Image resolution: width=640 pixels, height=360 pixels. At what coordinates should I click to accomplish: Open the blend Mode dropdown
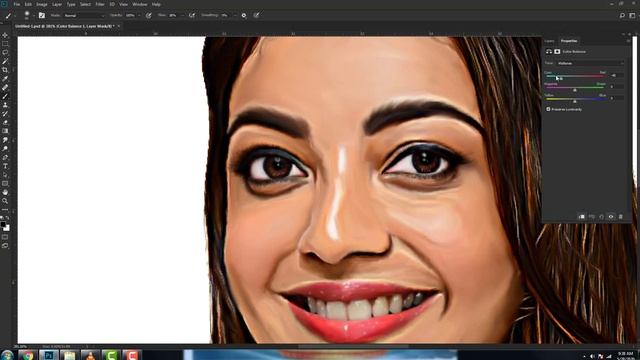[84, 16]
